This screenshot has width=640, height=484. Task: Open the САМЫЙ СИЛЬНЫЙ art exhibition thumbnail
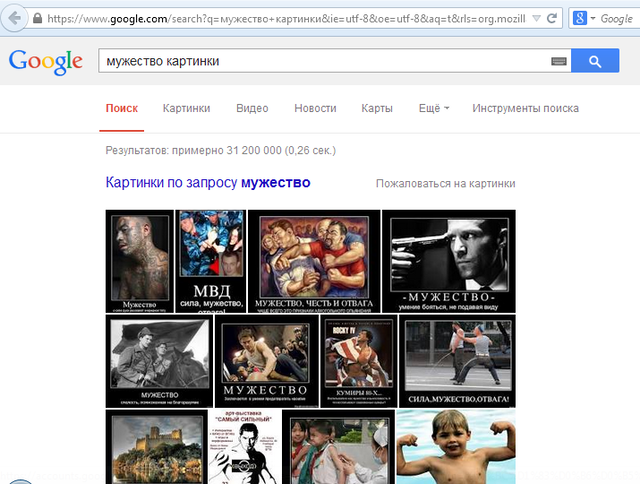pos(244,447)
